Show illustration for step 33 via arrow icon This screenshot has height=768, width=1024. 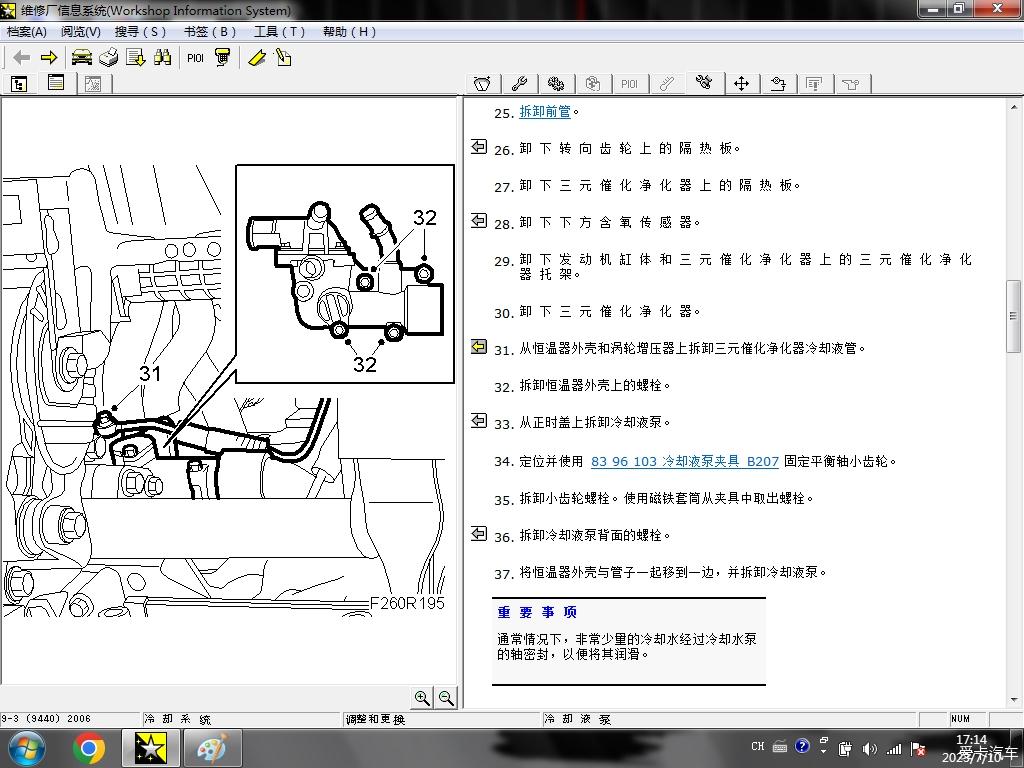(x=479, y=421)
